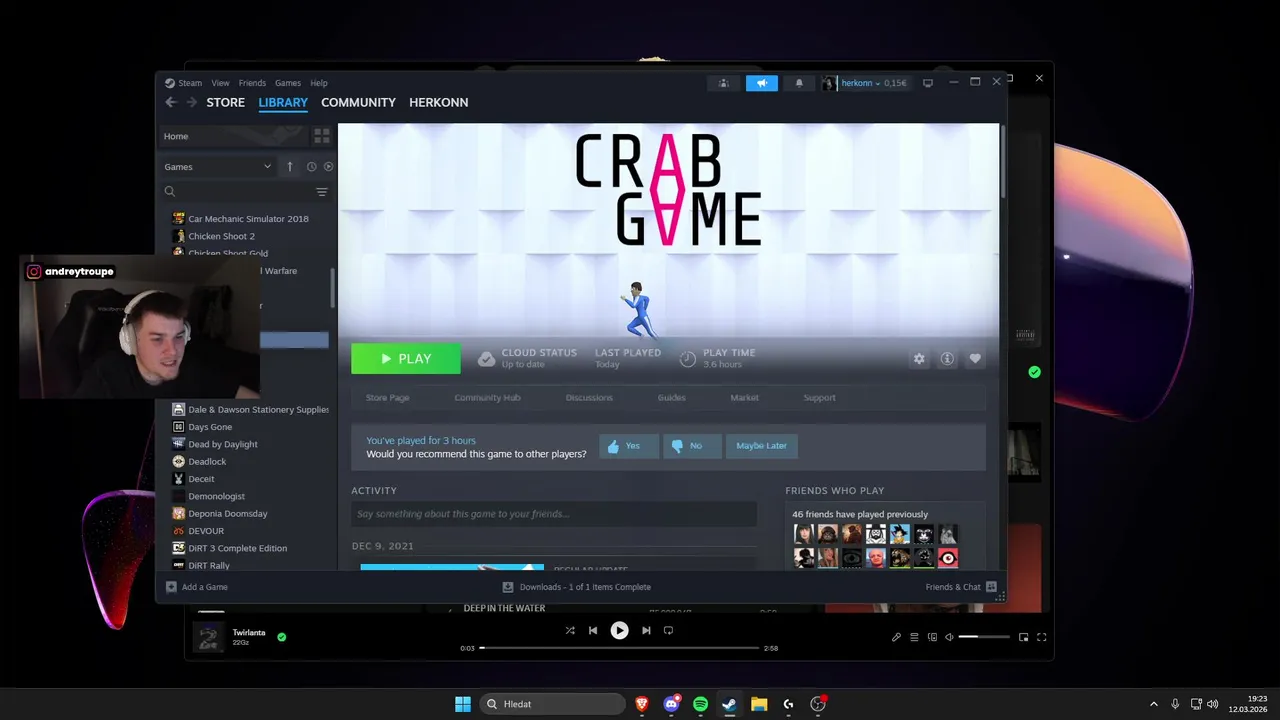
Task: Open Crab Game Market link
Action: click(744, 398)
